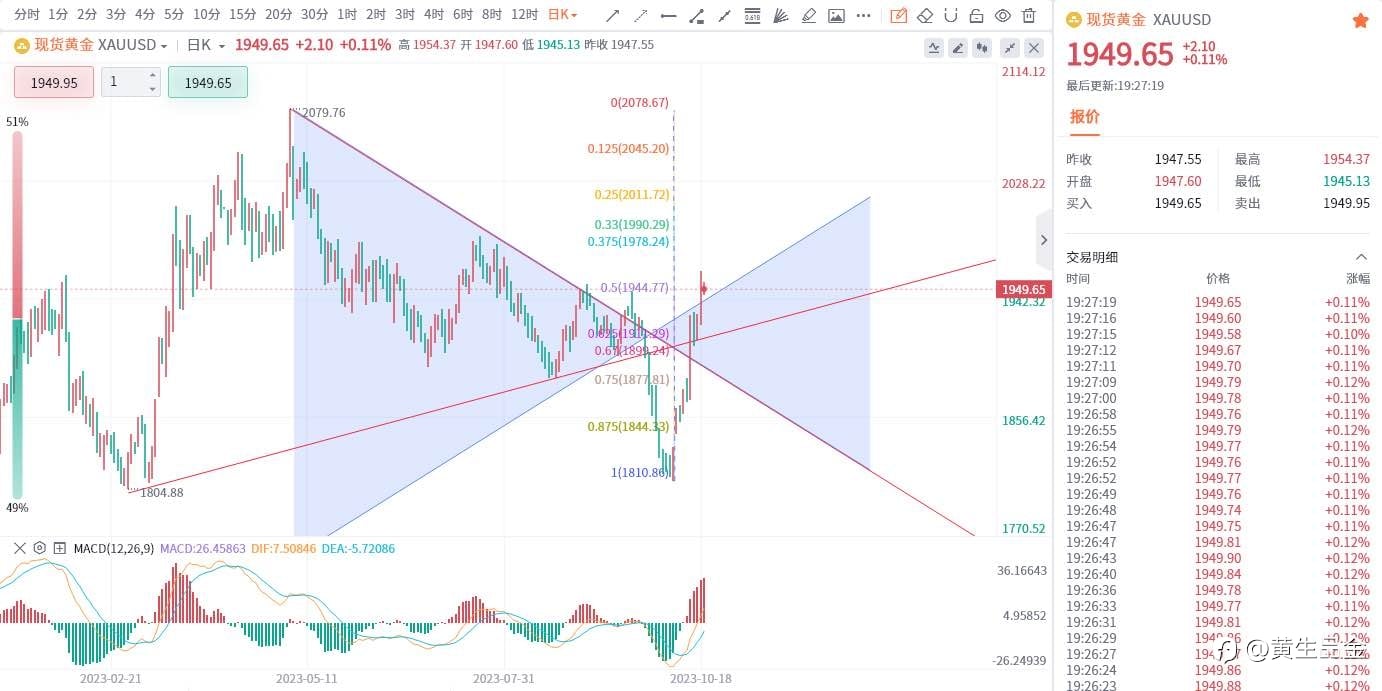This screenshot has height=691, width=1382.
Task: Toggle favorite star for XAUUSD
Action: [x=1360, y=20]
